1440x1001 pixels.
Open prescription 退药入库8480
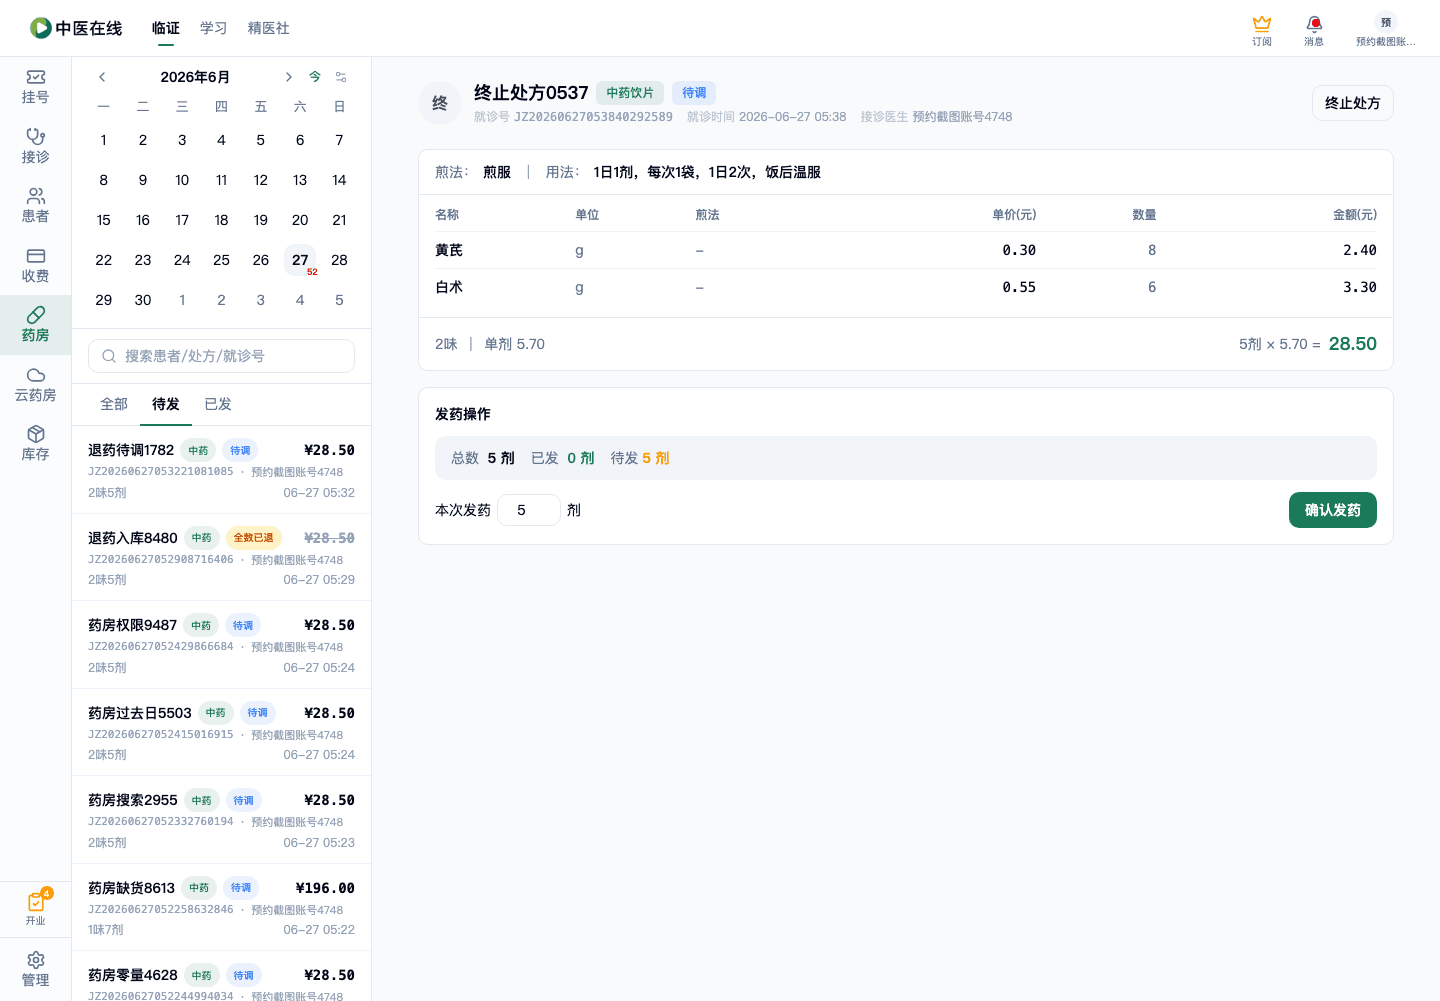pos(221,558)
